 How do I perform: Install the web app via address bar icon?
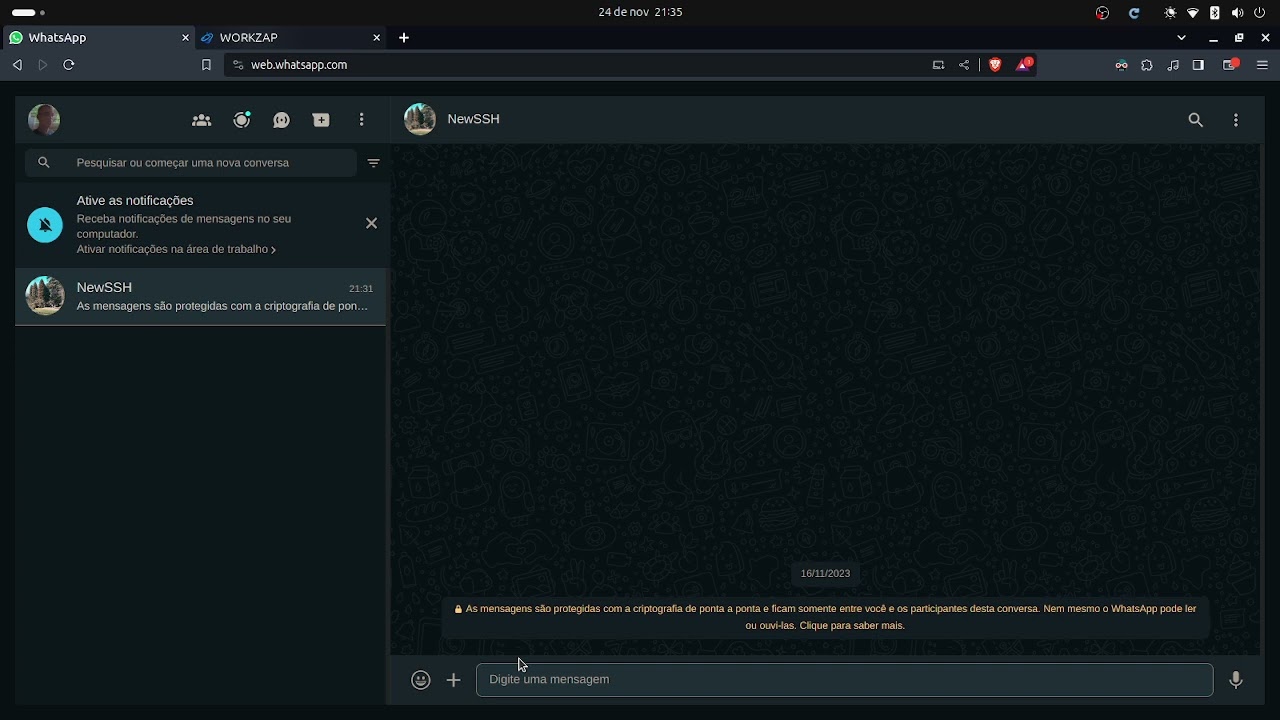(x=938, y=64)
